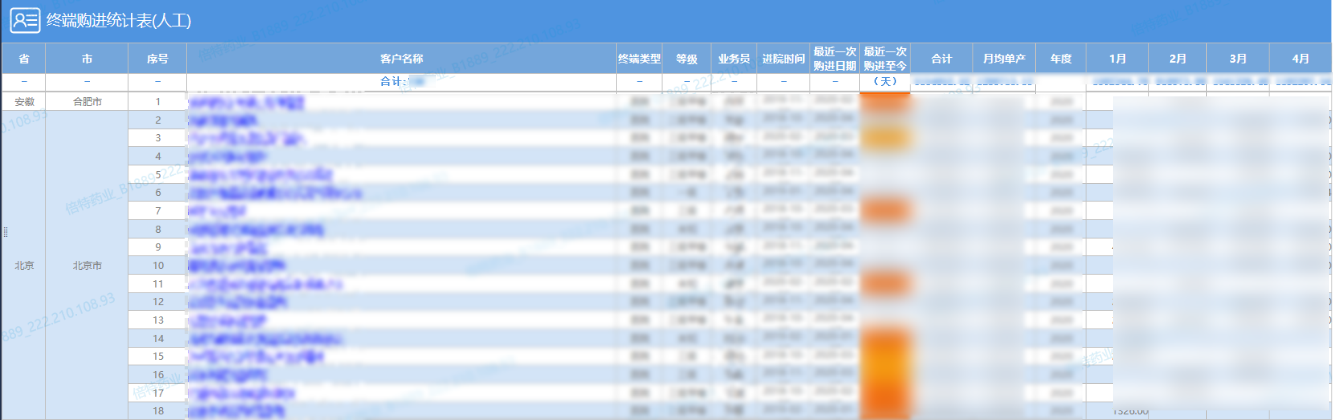Click the 最近一次购进日期 column header

click(834, 59)
